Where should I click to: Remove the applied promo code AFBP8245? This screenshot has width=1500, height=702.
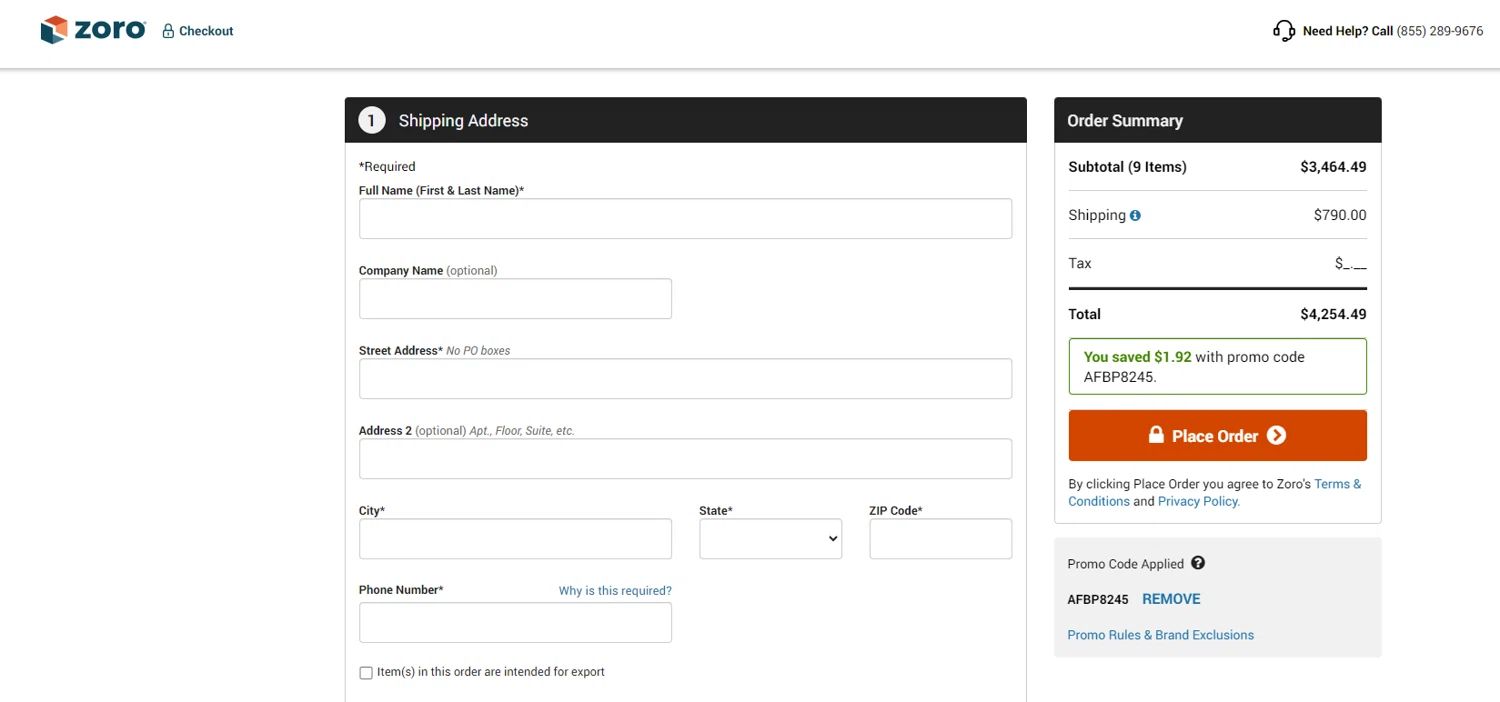1171,599
